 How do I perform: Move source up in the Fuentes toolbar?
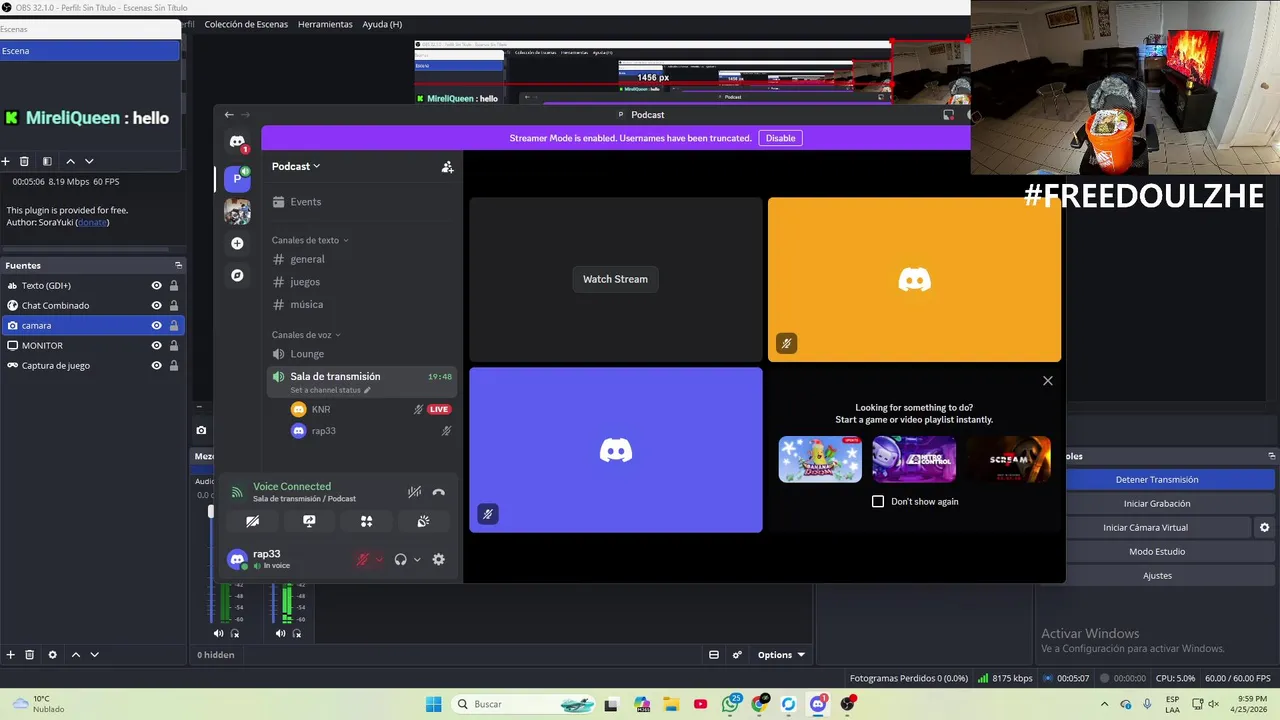[x=75, y=655]
